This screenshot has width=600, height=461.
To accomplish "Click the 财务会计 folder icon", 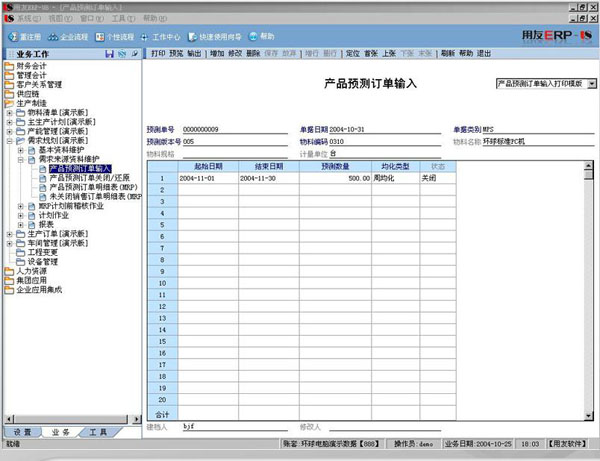I will [x=9, y=66].
